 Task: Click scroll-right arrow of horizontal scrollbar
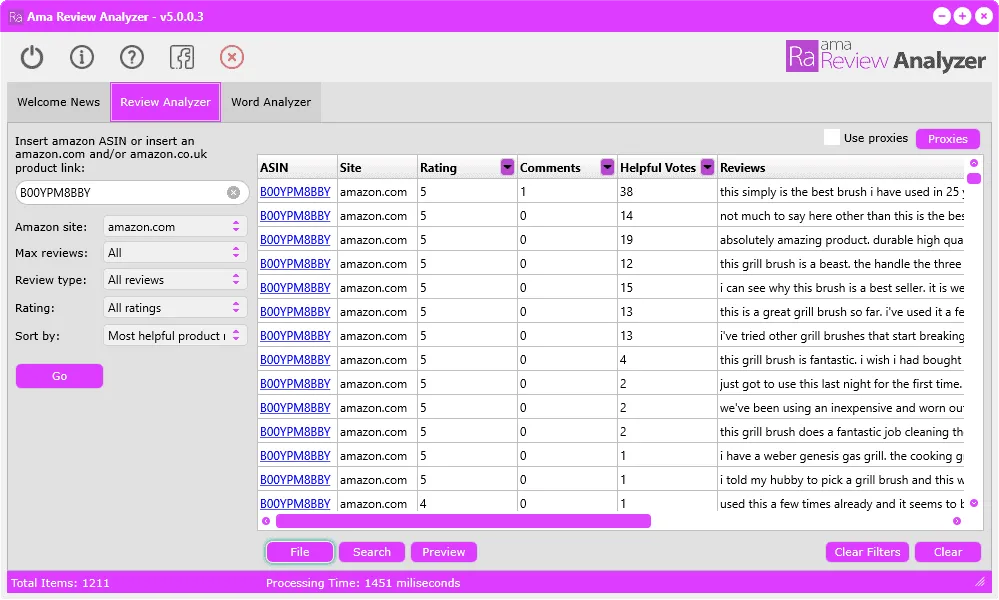[956, 521]
